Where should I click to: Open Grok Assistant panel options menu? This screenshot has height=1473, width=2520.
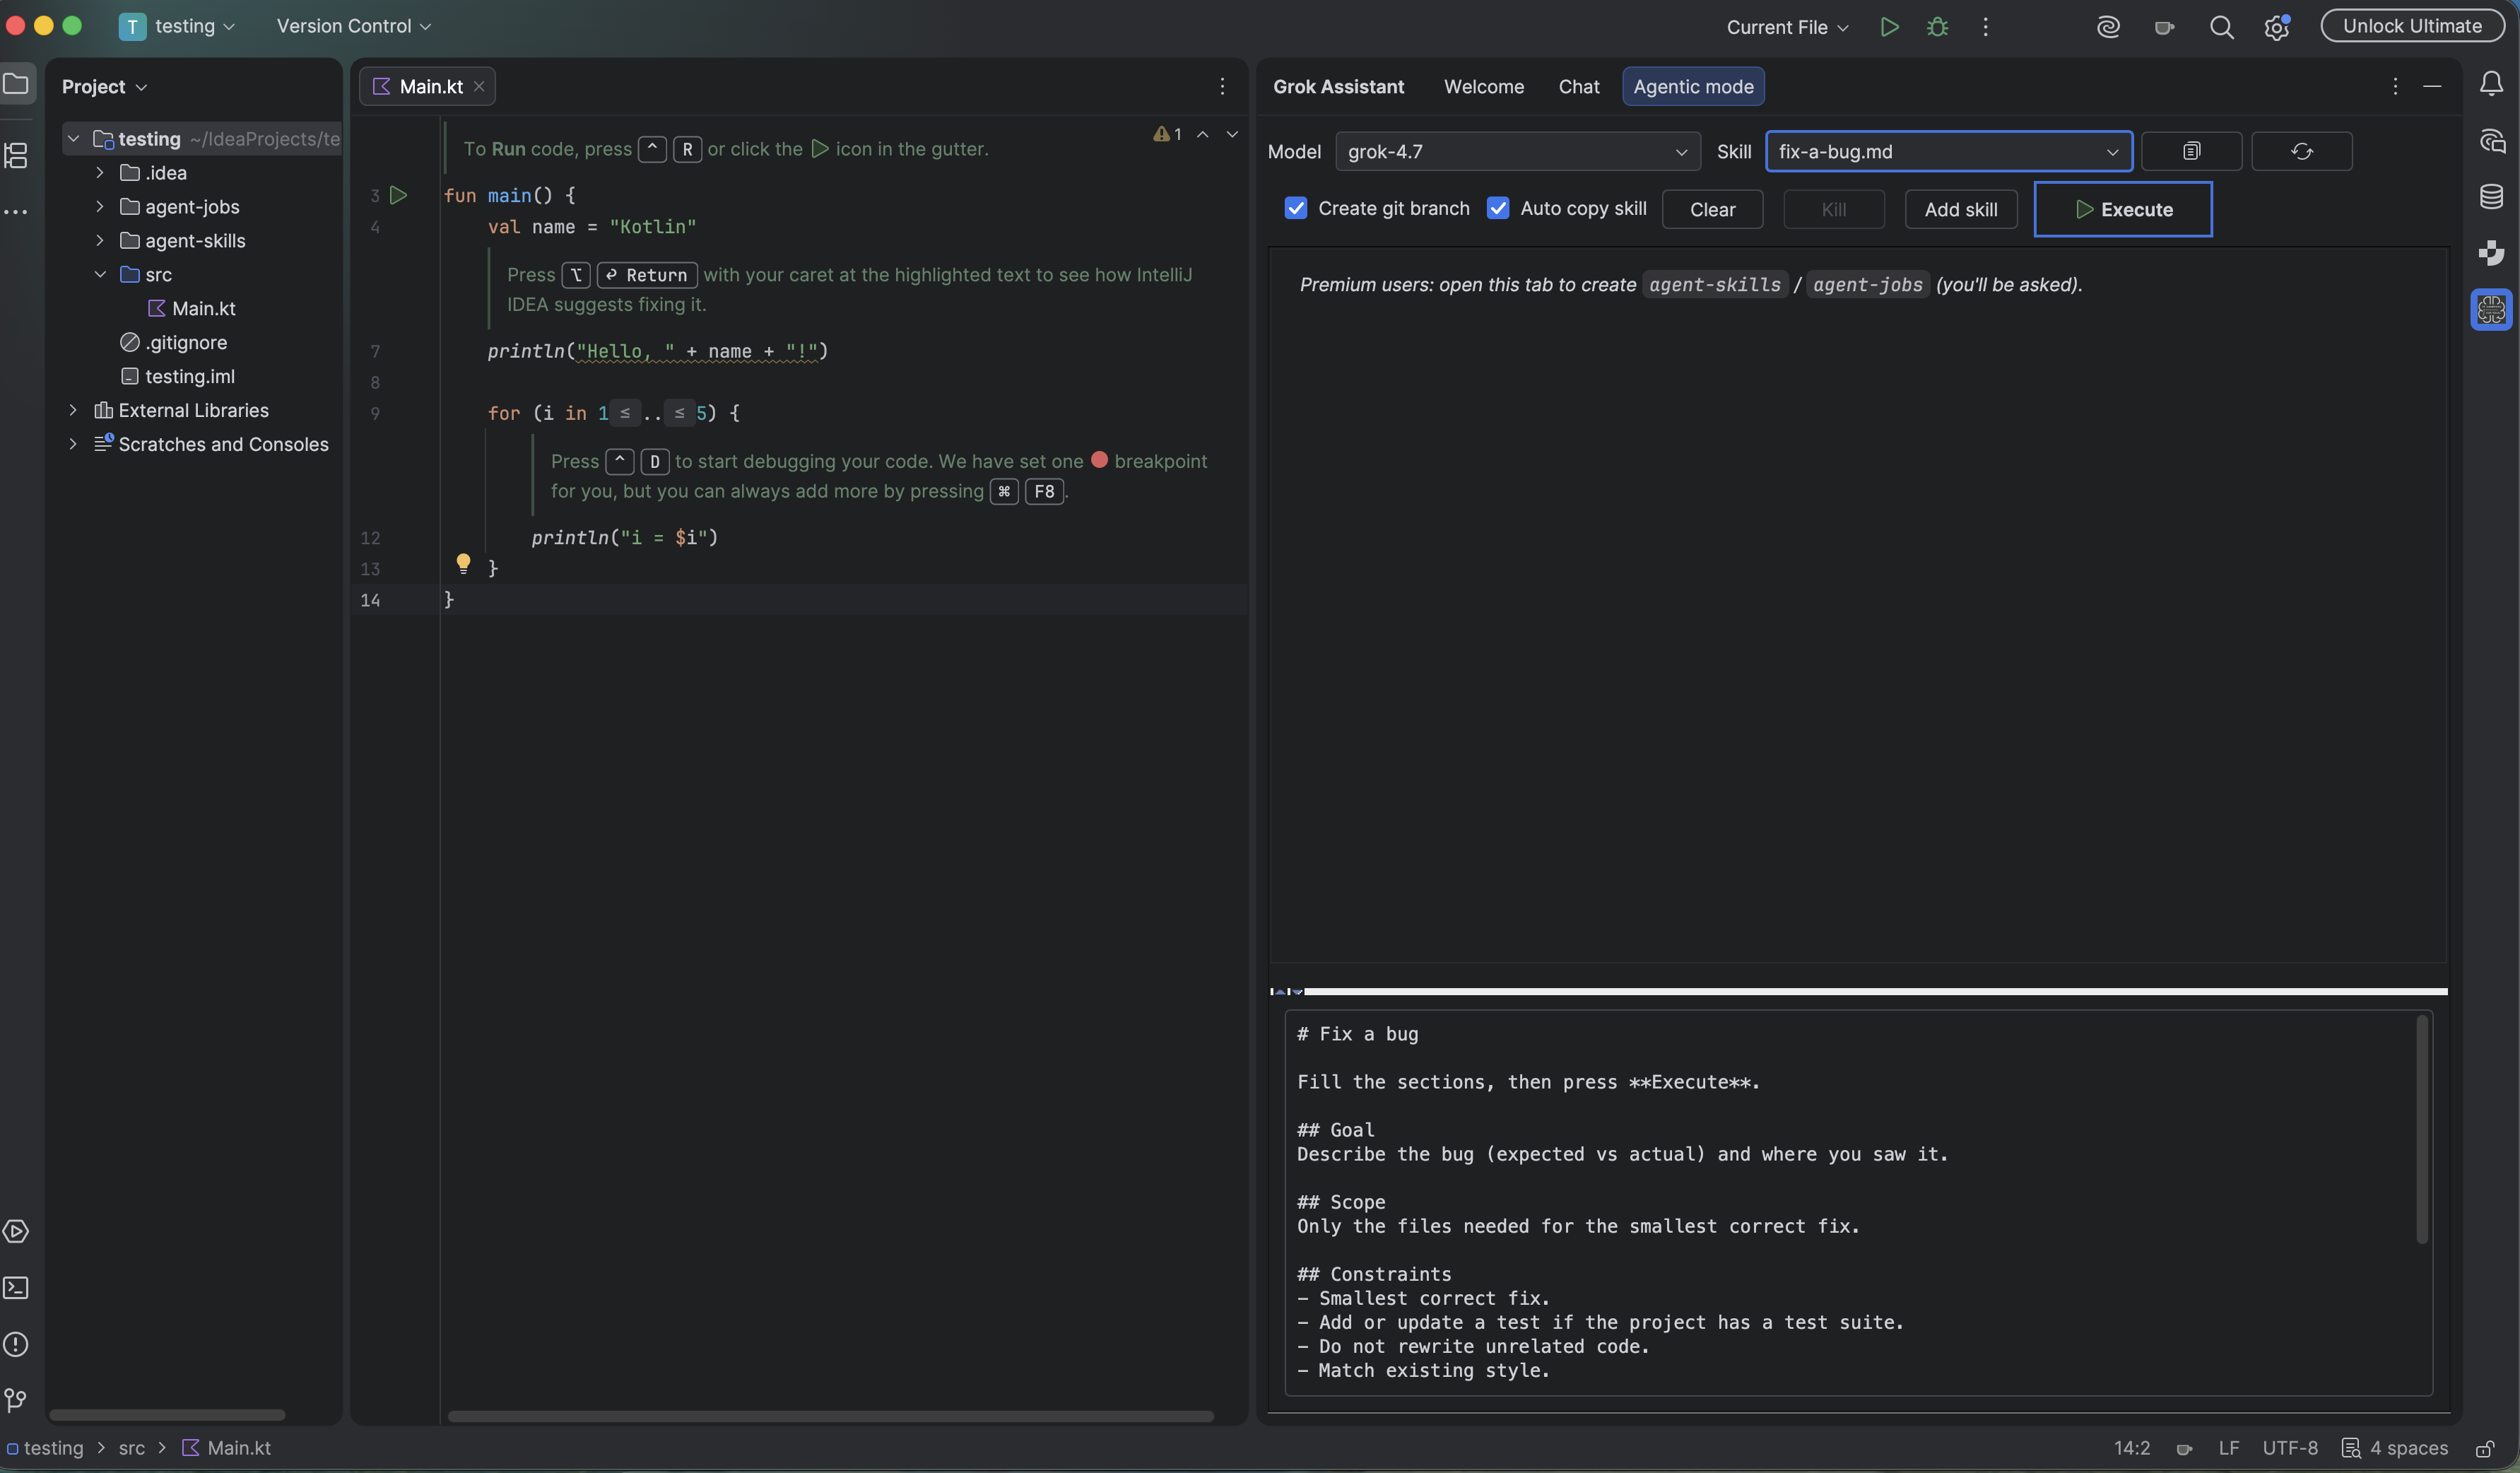[2395, 86]
